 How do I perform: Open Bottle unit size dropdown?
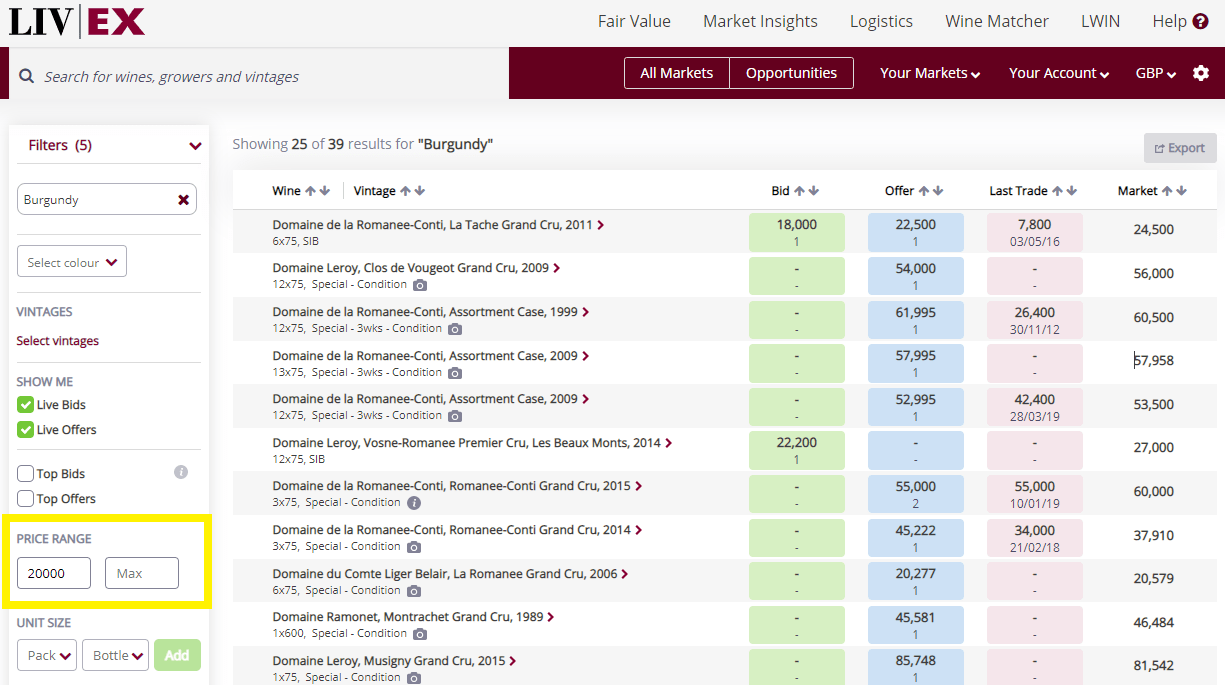(115, 656)
